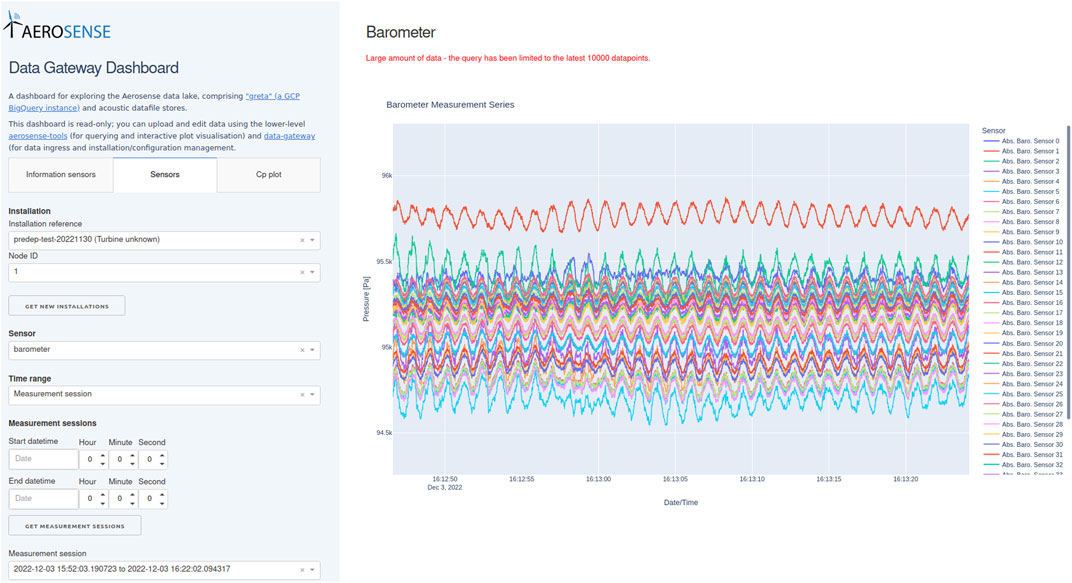Image resolution: width=1072 pixels, height=583 pixels.
Task: Click the End datetime Hour field
Action: (93, 499)
